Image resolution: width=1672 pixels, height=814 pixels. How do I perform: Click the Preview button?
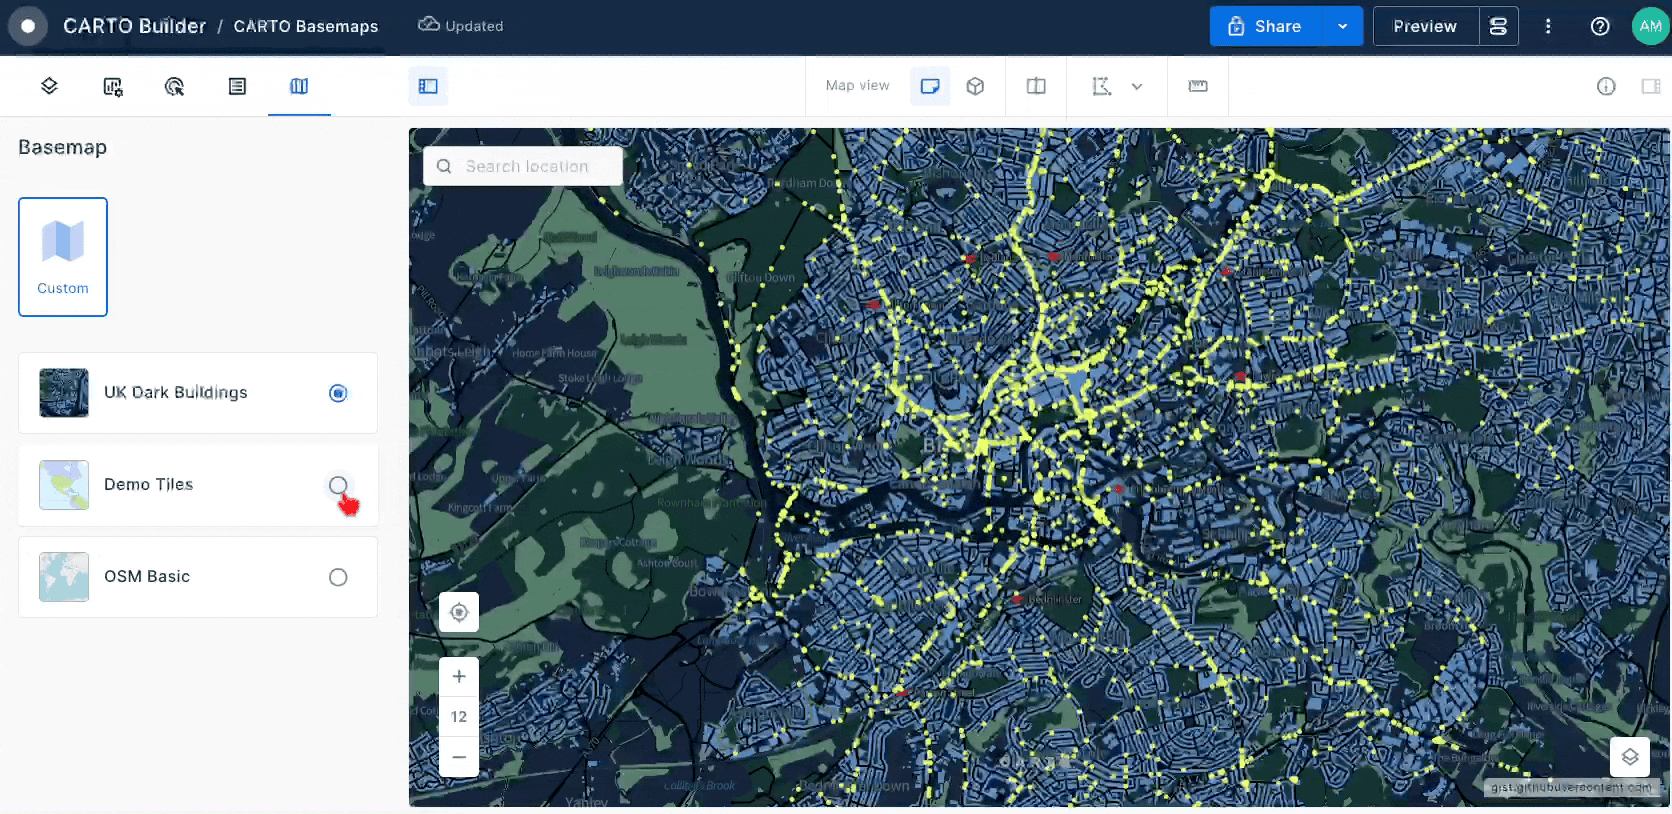[x=1425, y=26]
